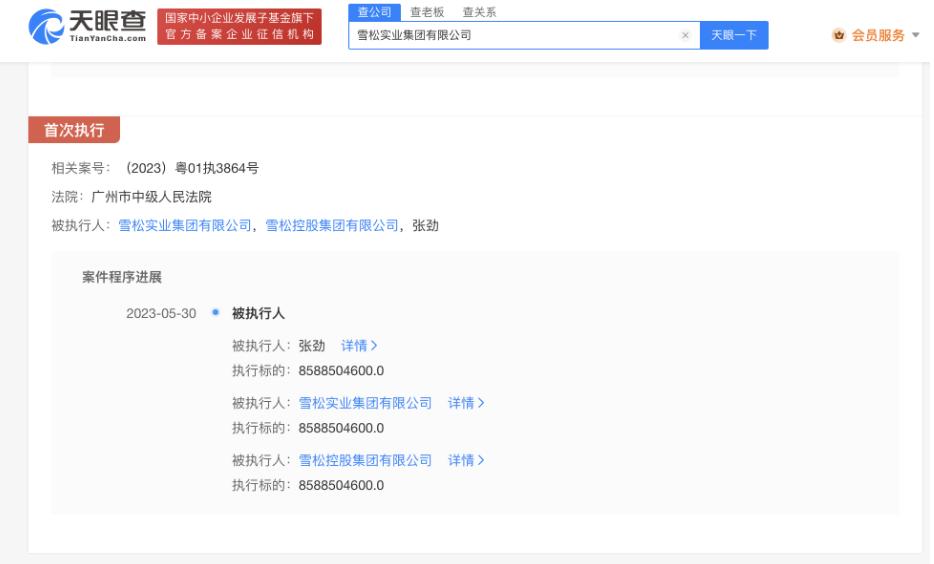The width and height of the screenshot is (934, 564).
Task: Open 雪松控股集团有限公司 link under 案件程序进展
Action: (365, 460)
